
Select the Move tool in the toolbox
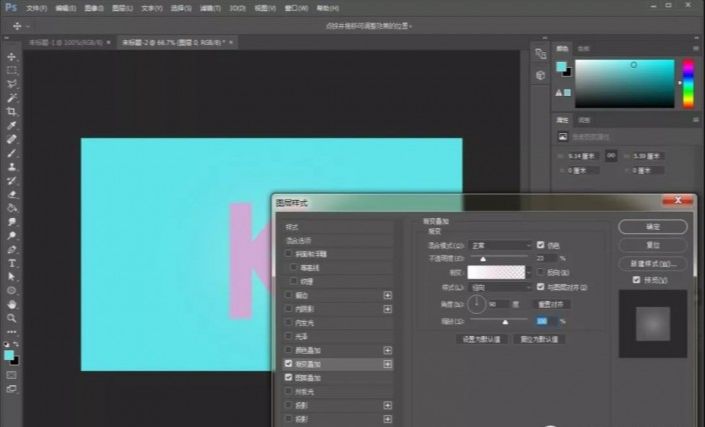(12, 57)
